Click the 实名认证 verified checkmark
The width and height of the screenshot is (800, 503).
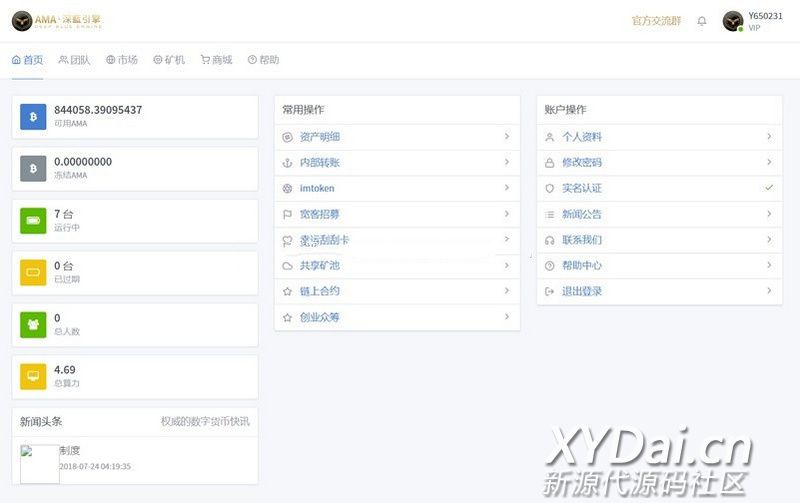[x=768, y=188]
